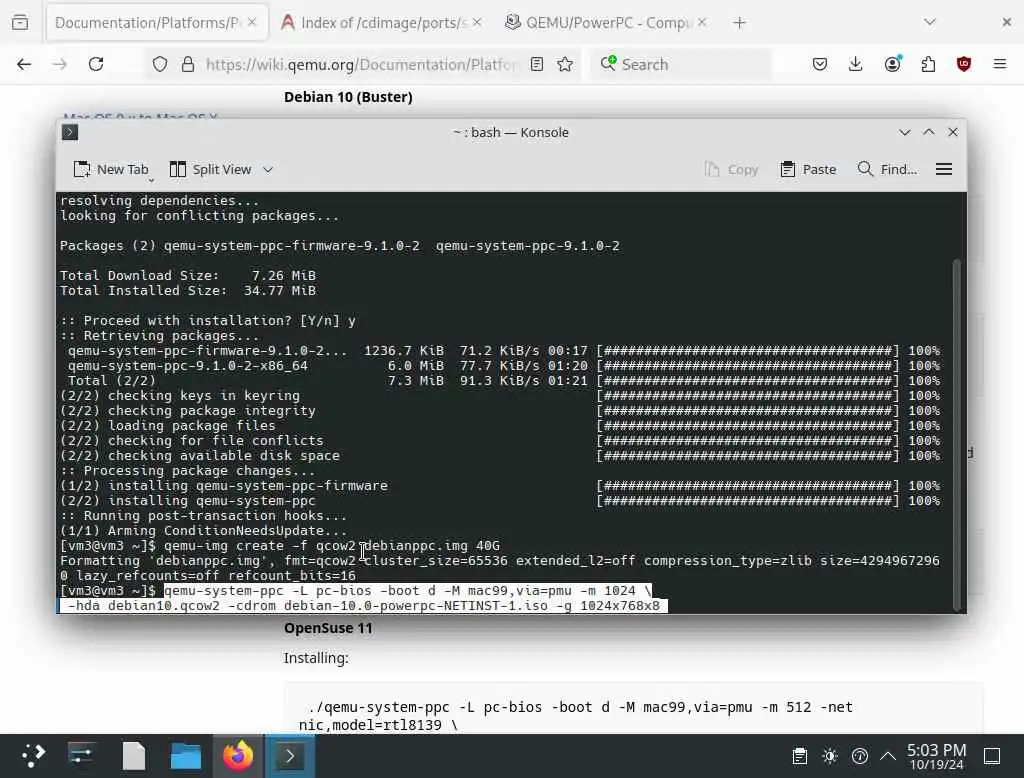Open clock showing 5:03 PM
The image size is (1024, 778).
click(x=936, y=756)
